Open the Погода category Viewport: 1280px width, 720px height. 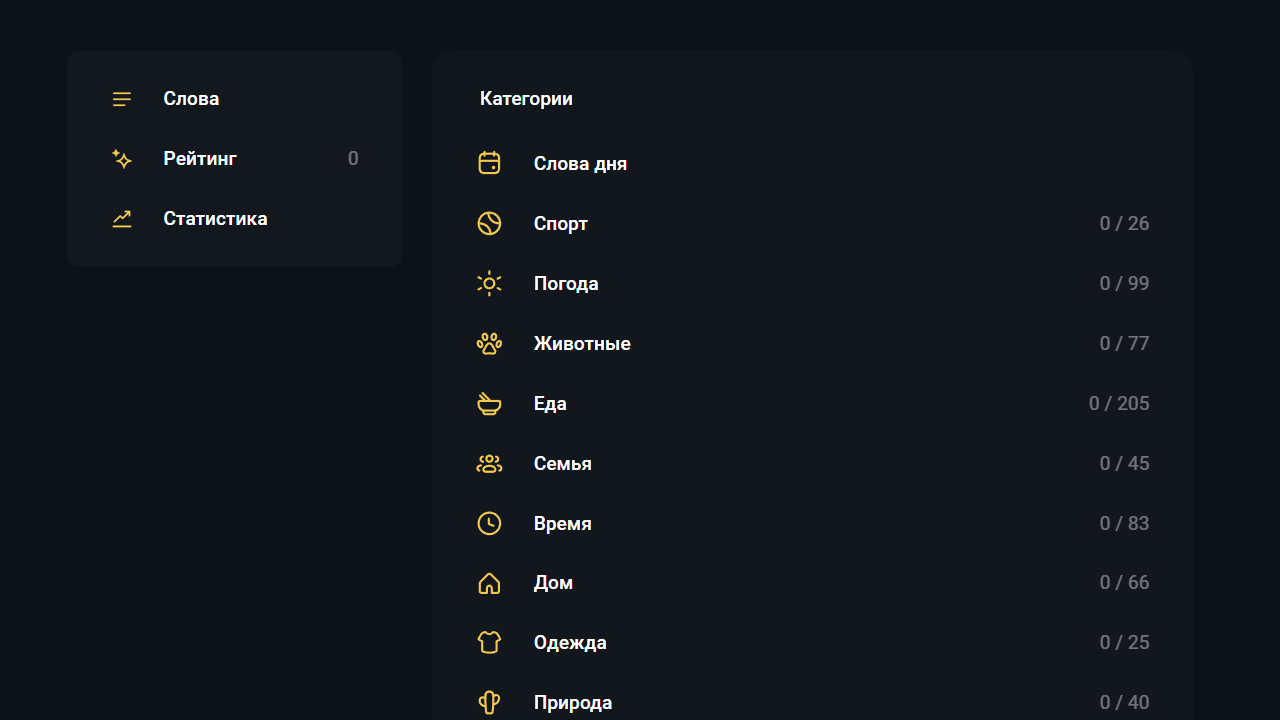[x=566, y=283]
